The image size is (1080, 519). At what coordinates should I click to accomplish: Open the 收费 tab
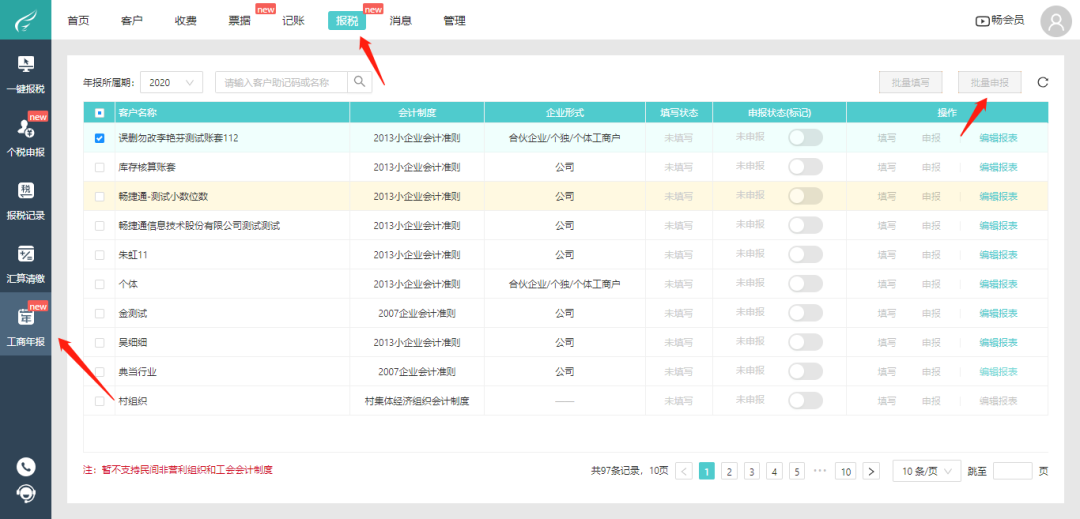point(185,21)
